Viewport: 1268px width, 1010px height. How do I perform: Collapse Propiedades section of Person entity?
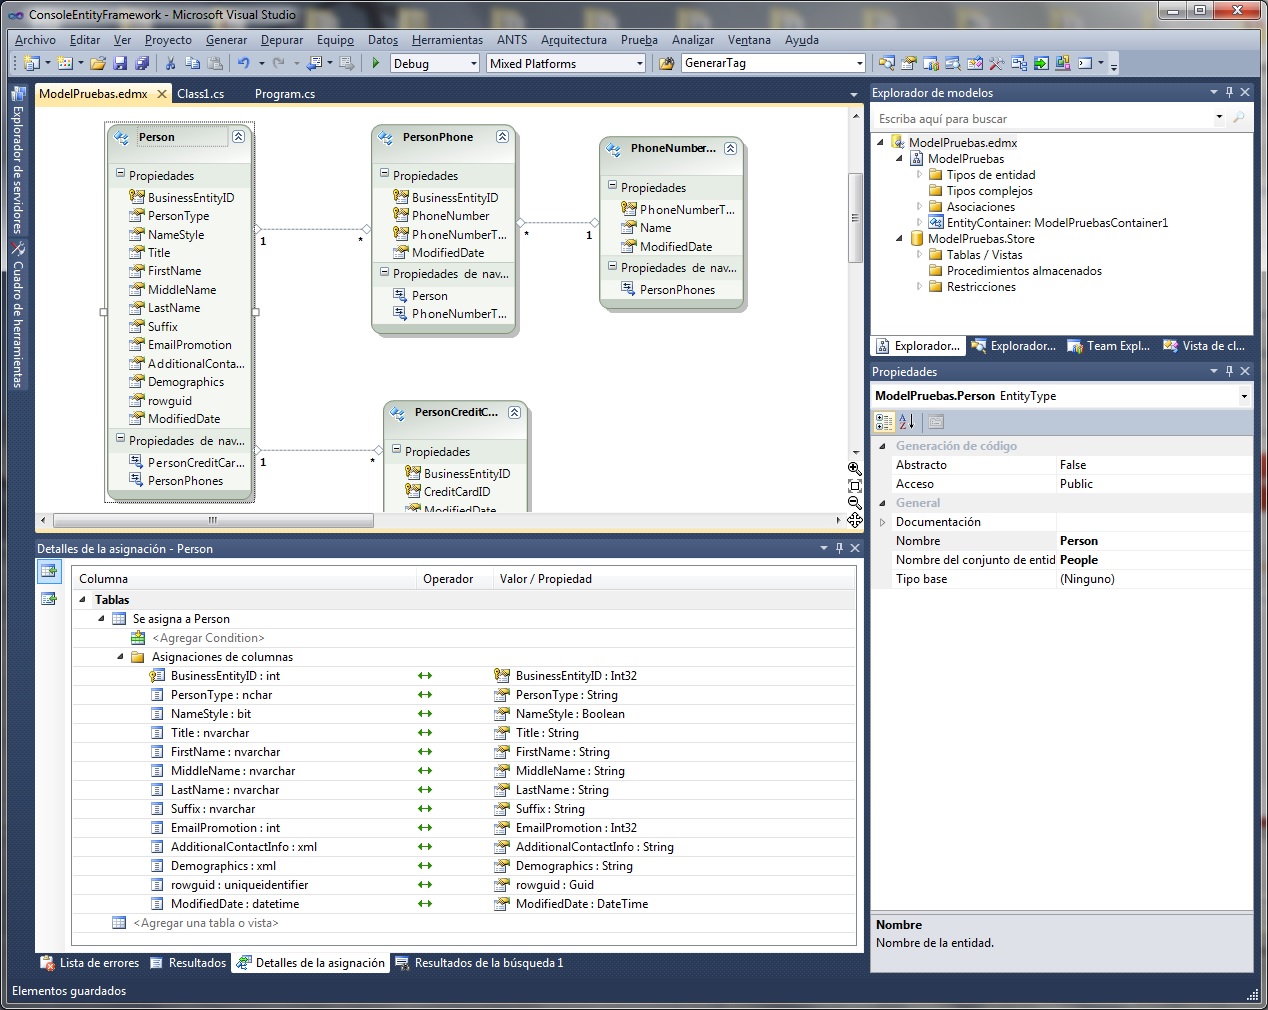tap(120, 174)
